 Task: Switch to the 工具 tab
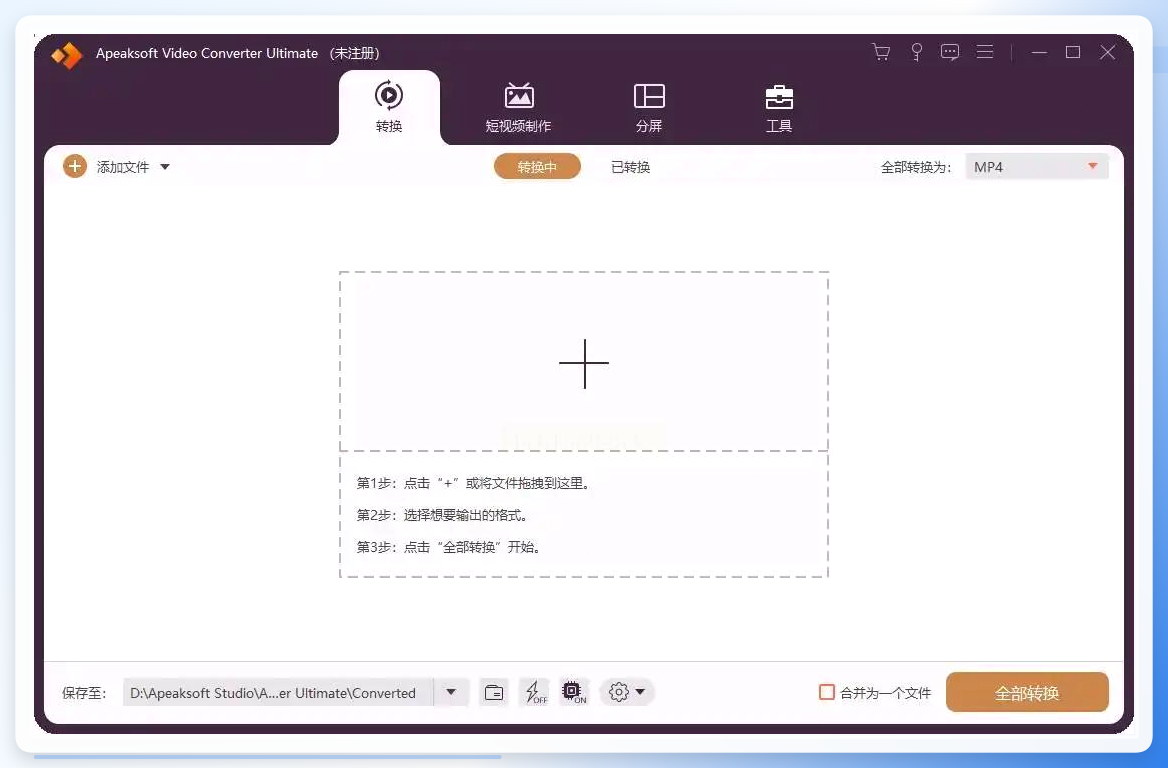(x=779, y=107)
